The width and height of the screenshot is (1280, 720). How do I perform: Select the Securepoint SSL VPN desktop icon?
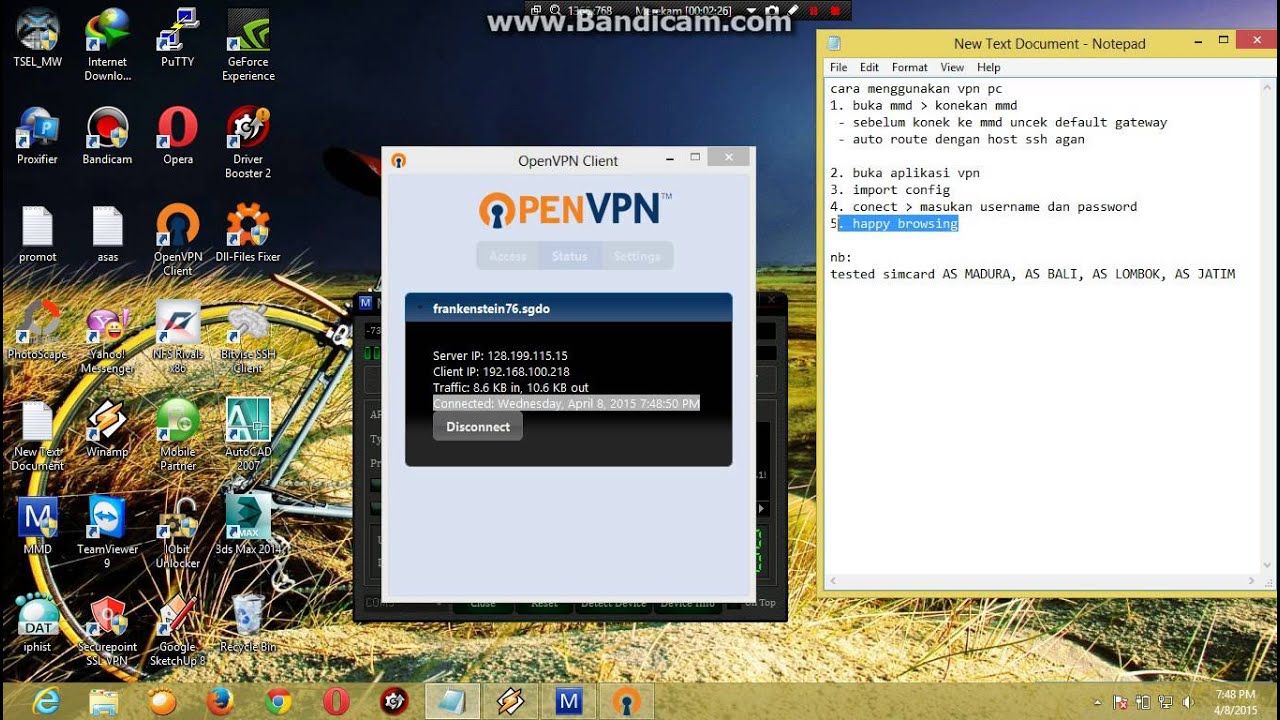click(107, 630)
